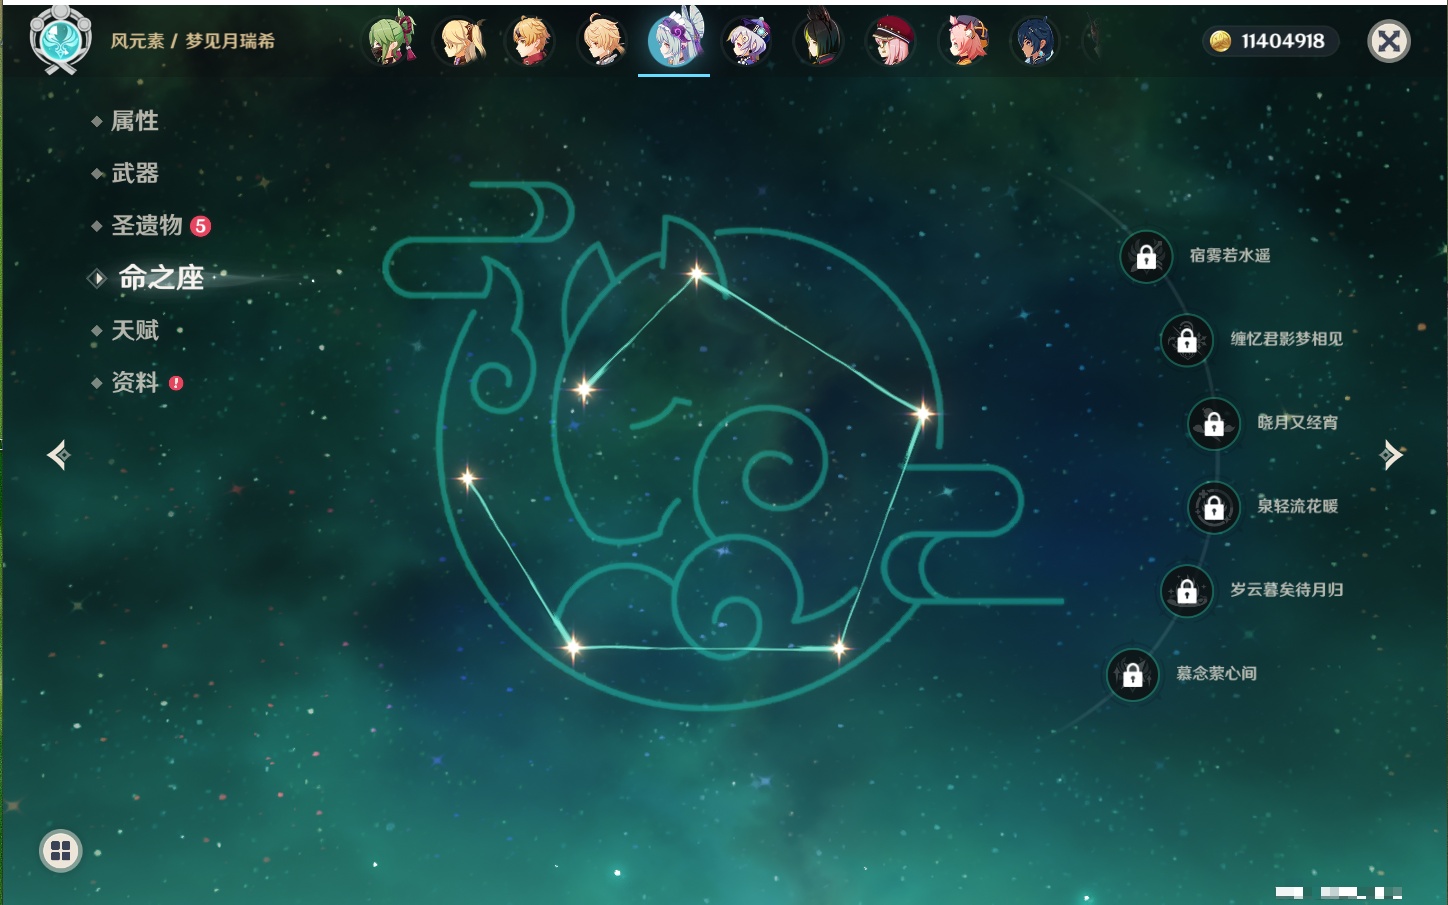Click the Mora coin icon

pyautogui.click(x=1220, y=41)
